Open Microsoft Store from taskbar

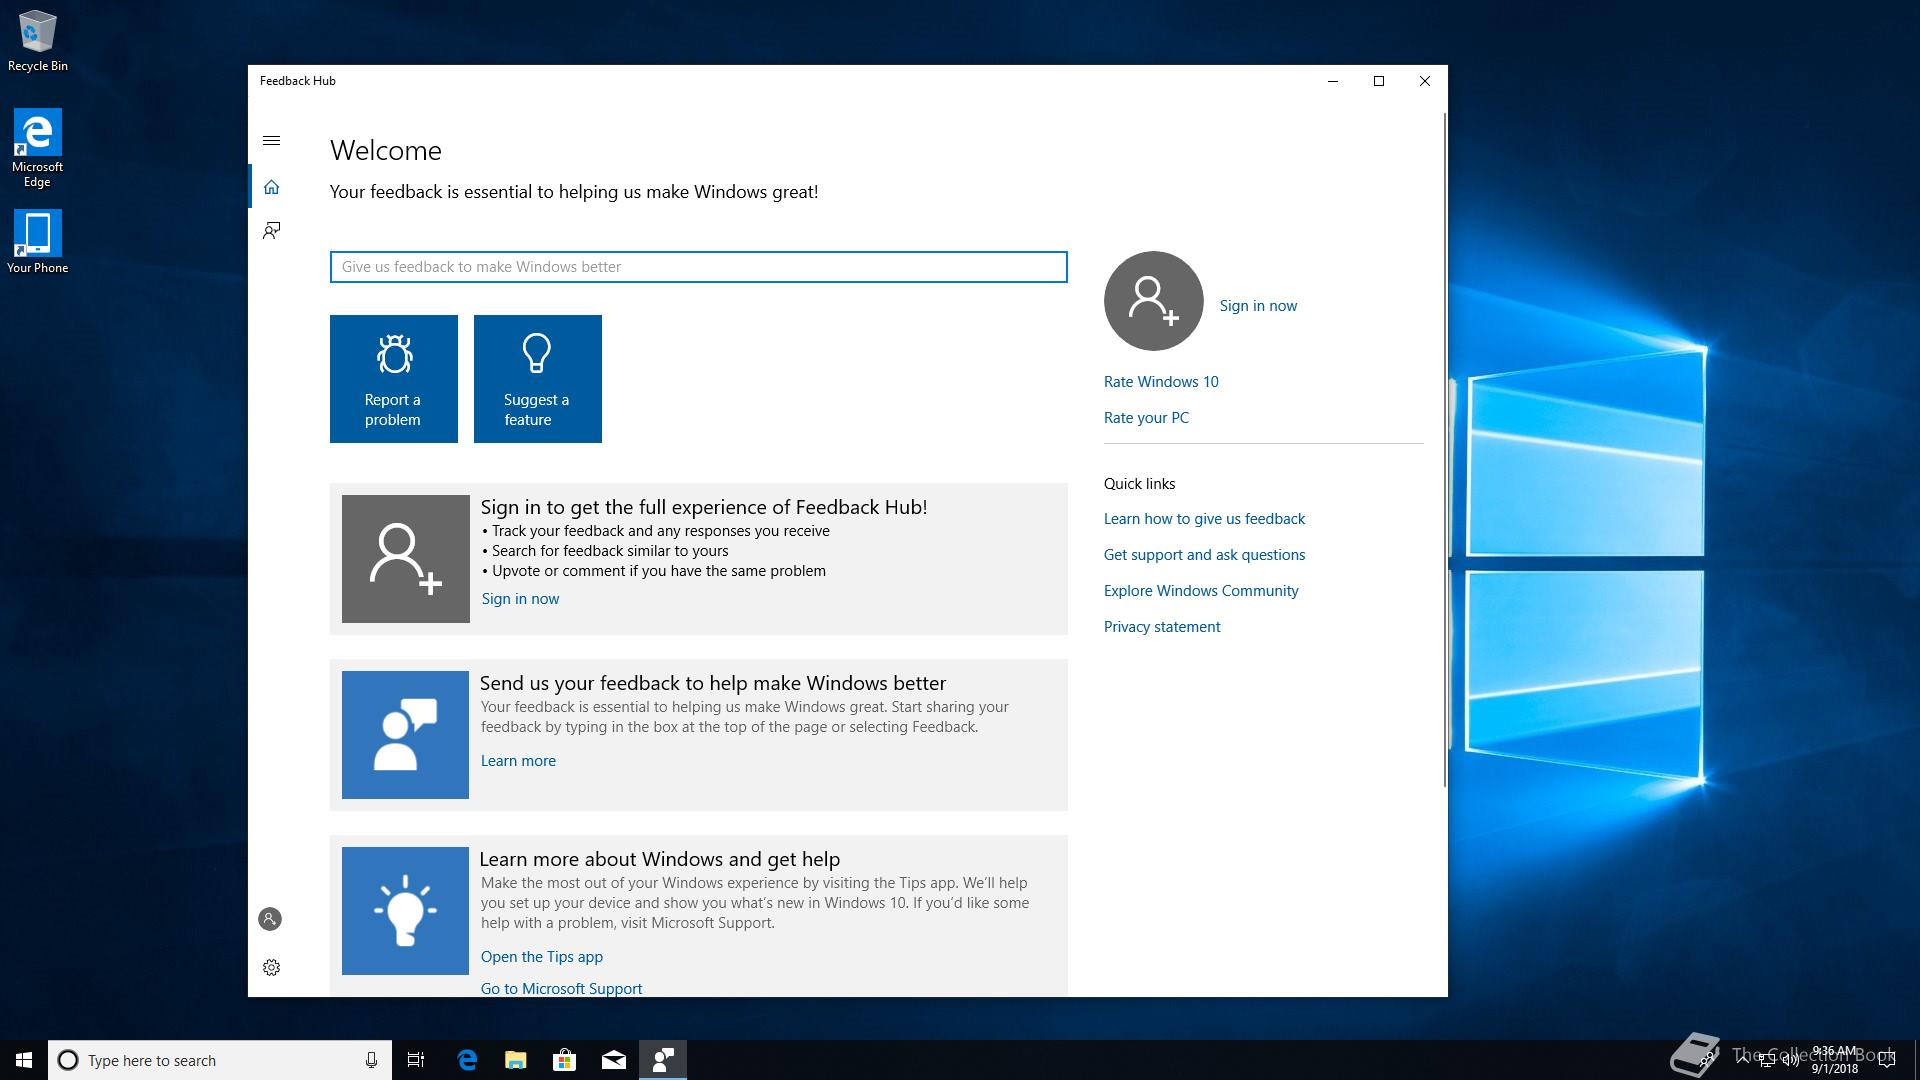click(565, 1060)
